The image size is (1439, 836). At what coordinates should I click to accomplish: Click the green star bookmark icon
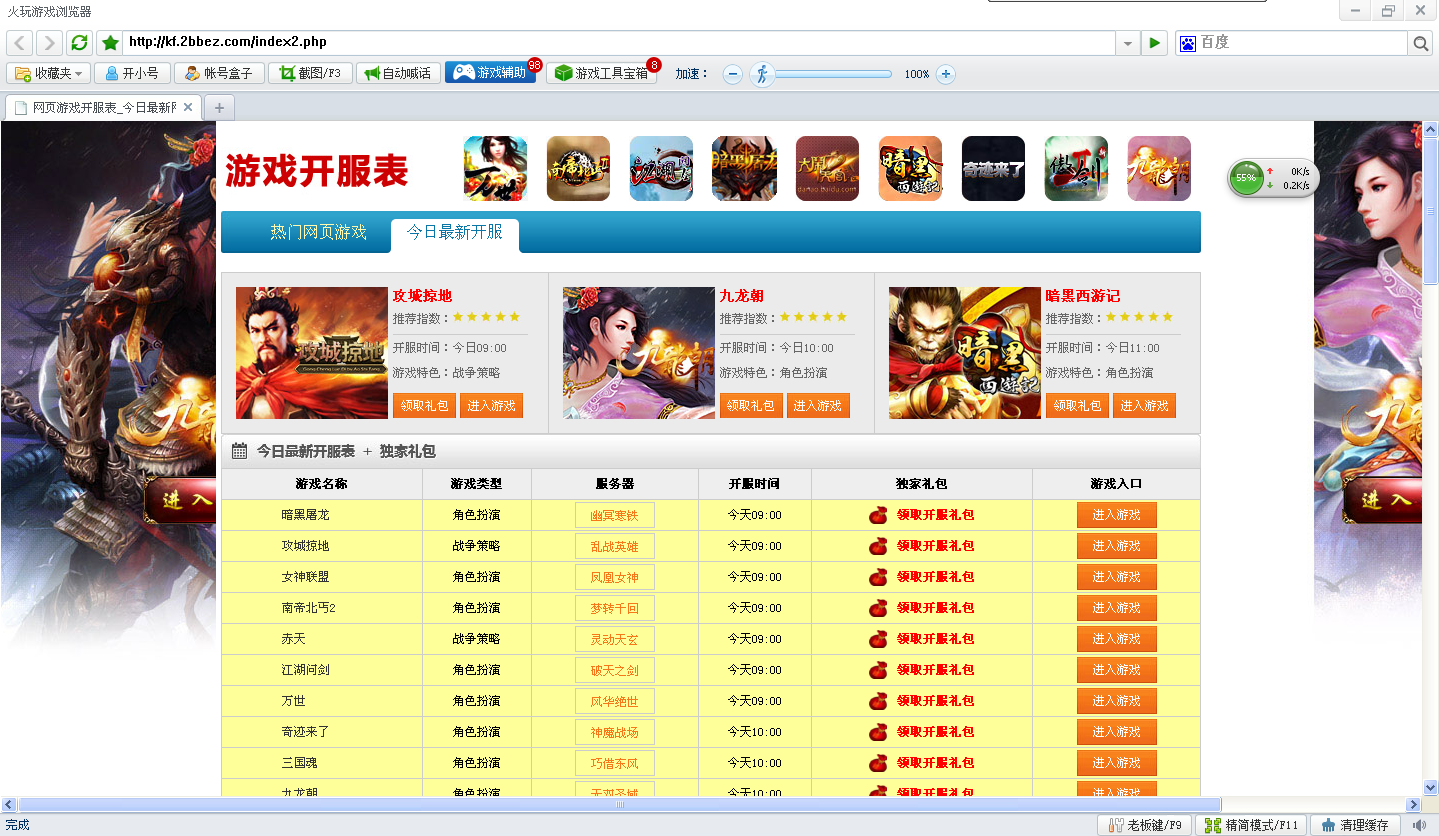110,43
